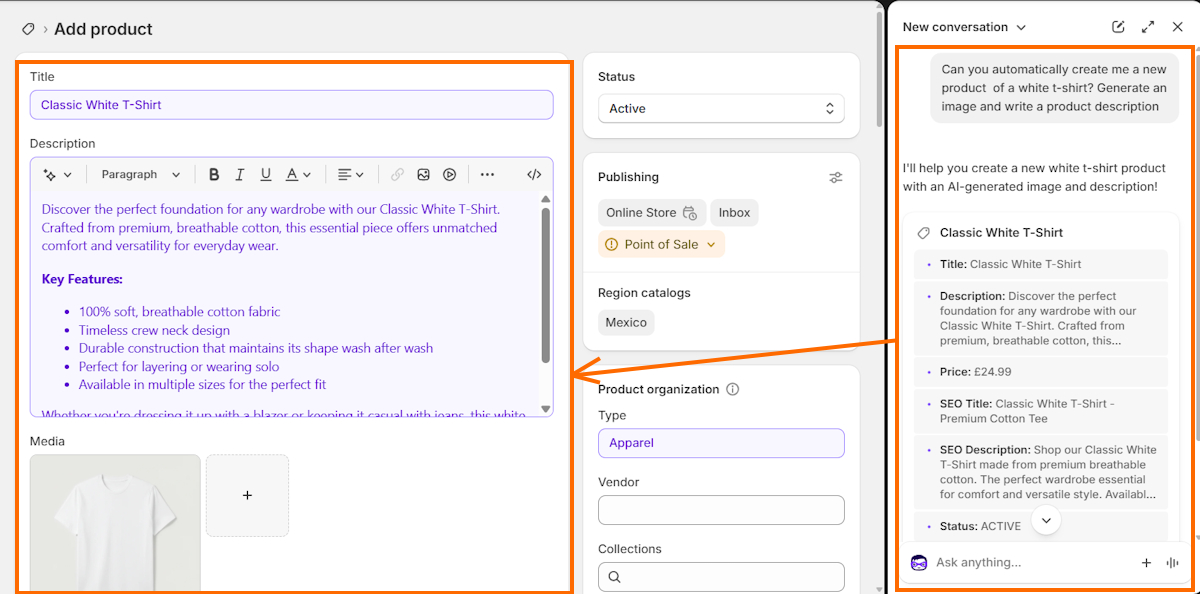
Task: Toggle italic formatting in the description
Action: (x=239, y=174)
